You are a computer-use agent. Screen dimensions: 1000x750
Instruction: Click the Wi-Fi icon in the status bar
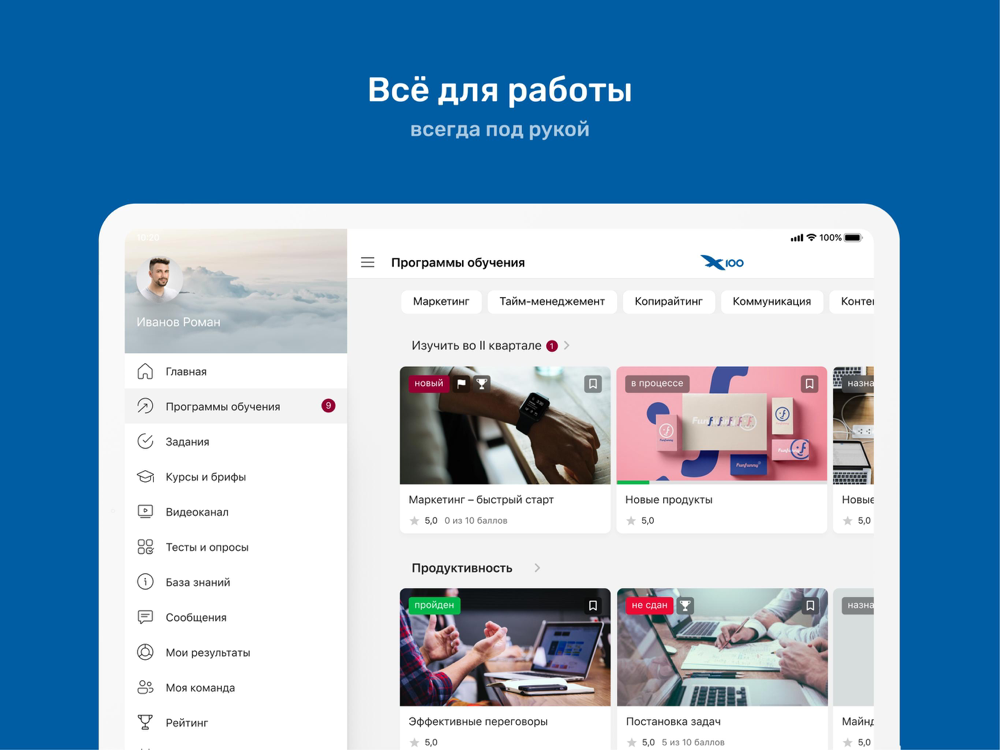point(811,237)
